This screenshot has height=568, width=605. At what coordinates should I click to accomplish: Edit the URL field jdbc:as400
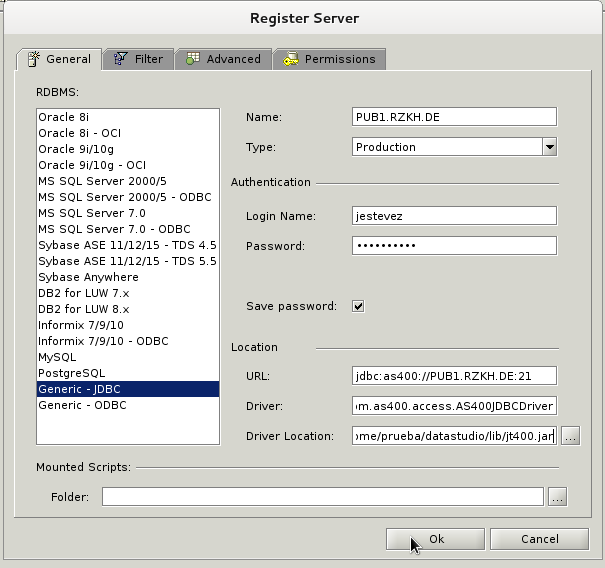click(x=454, y=376)
